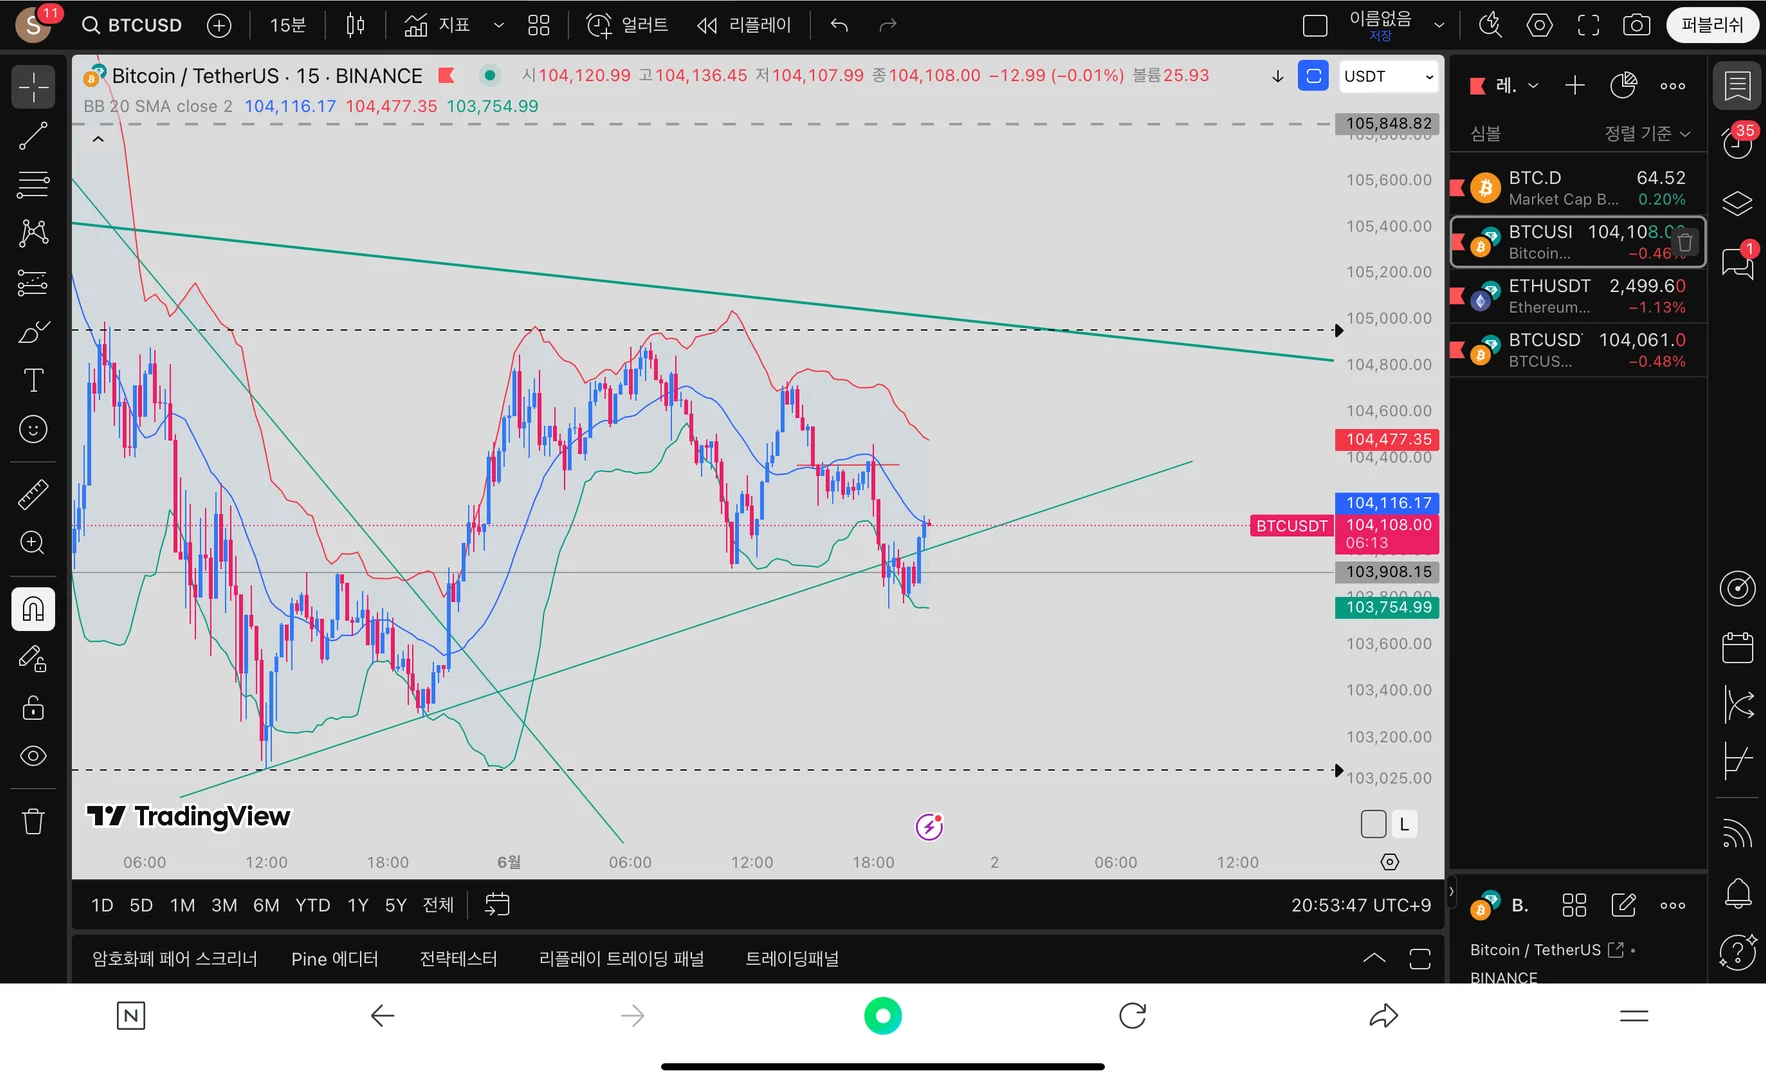1766x1080 pixels.
Task: Maximize the bottom panel
Action: 1419,959
